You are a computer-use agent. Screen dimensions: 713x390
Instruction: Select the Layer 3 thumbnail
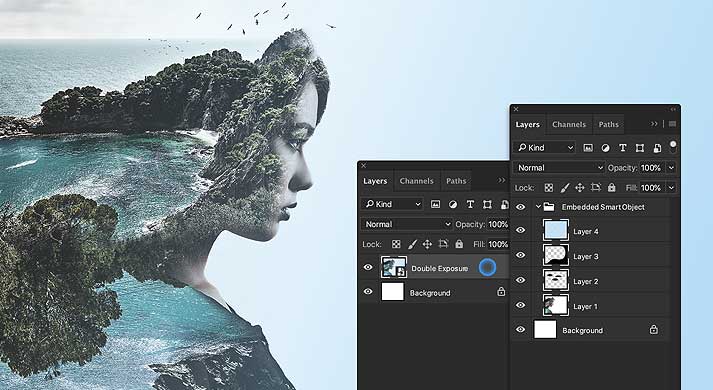click(x=556, y=255)
